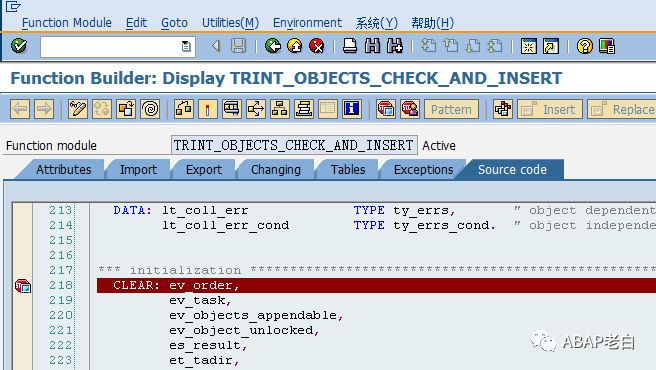Click the Function module name field

(x=294, y=145)
